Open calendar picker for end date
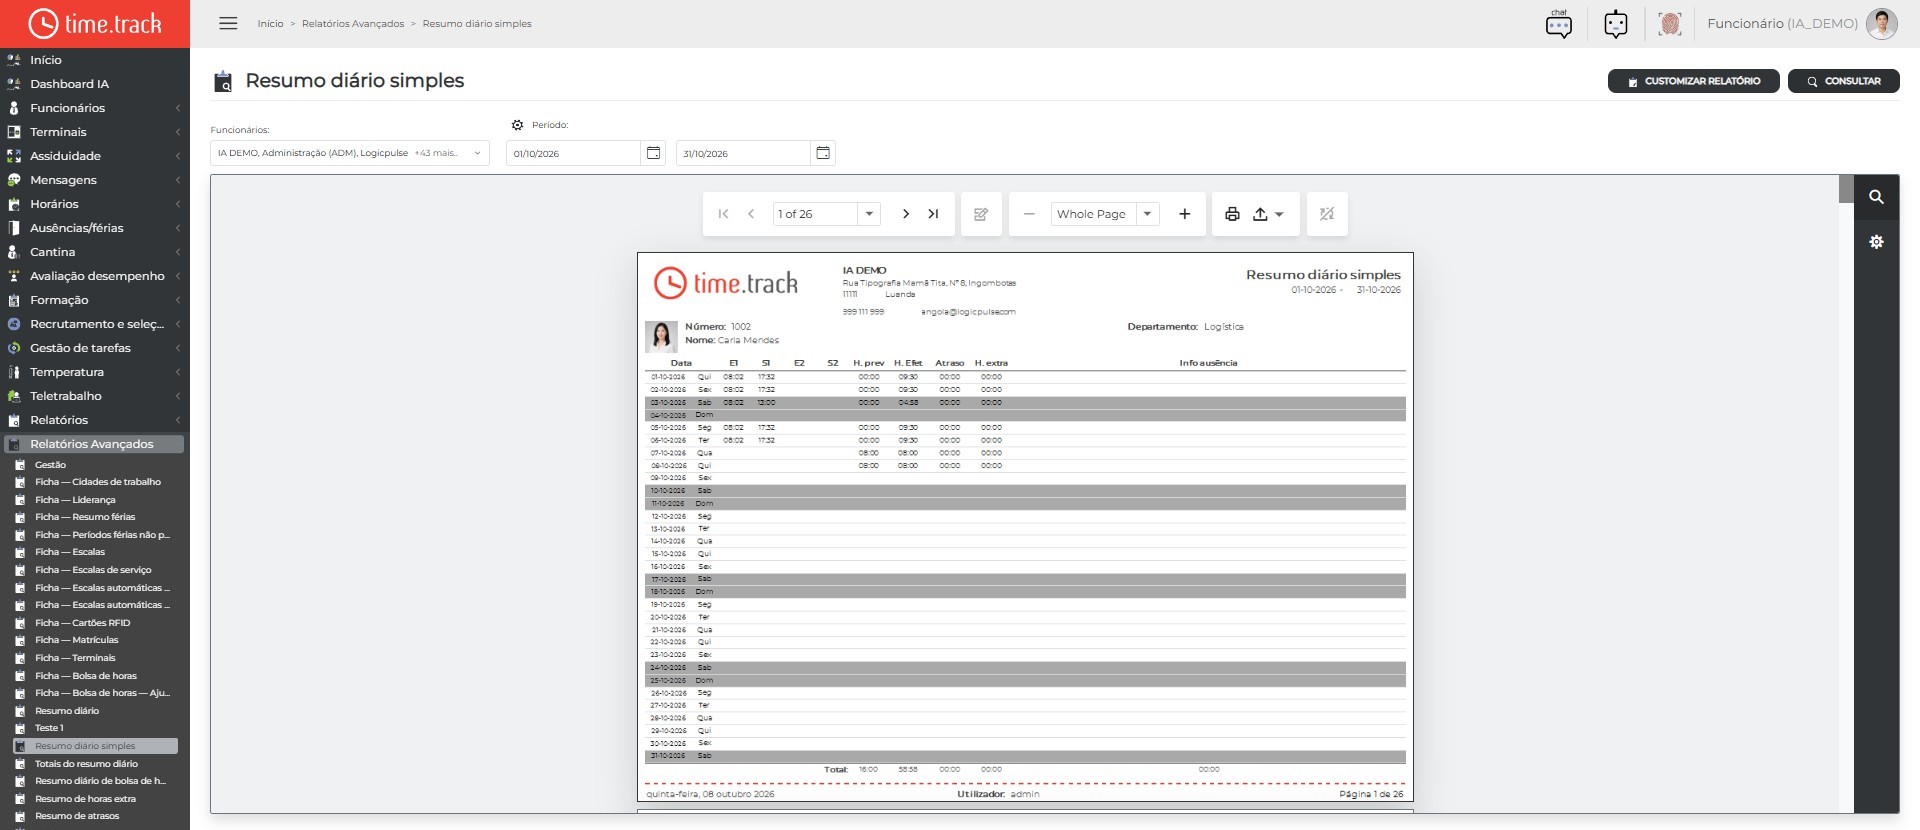This screenshot has width=1920, height=830. pyautogui.click(x=823, y=153)
